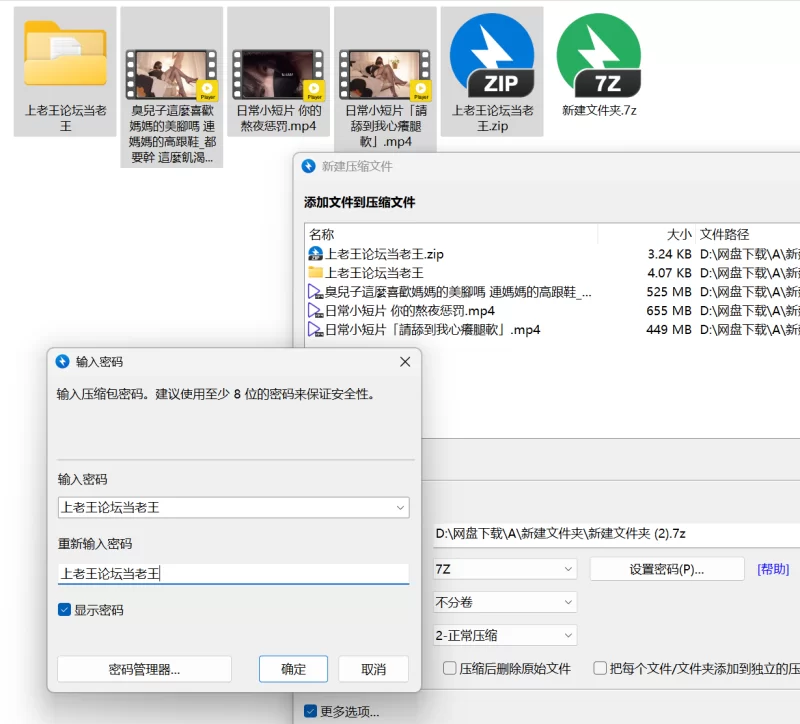This screenshot has width=800, height=724.
Task: Close the 输入密码 dialog
Action: pyautogui.click(x=405, y=362)
